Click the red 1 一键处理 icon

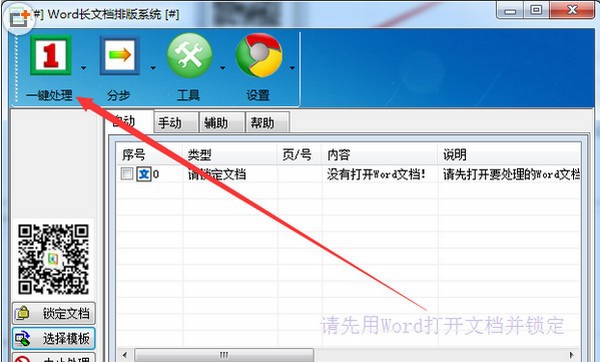[51, 55]
